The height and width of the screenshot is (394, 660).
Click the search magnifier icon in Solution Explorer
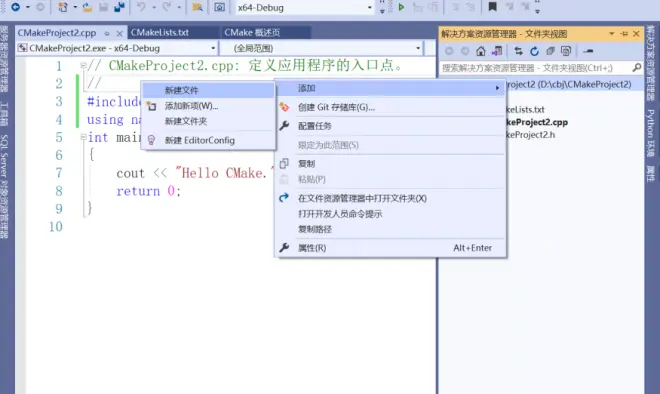point(637,67)
